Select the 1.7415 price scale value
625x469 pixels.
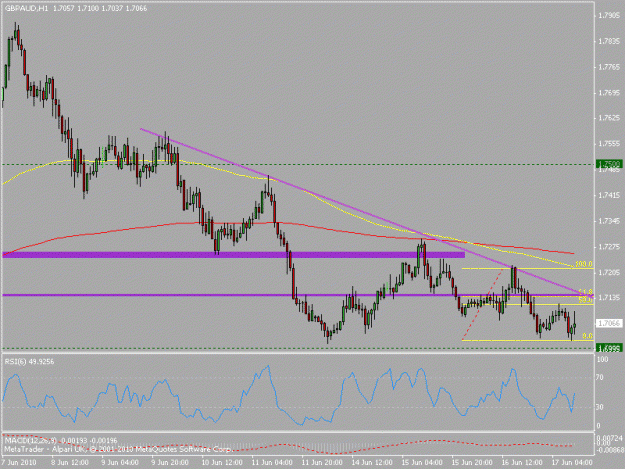(x=609, y=195)
